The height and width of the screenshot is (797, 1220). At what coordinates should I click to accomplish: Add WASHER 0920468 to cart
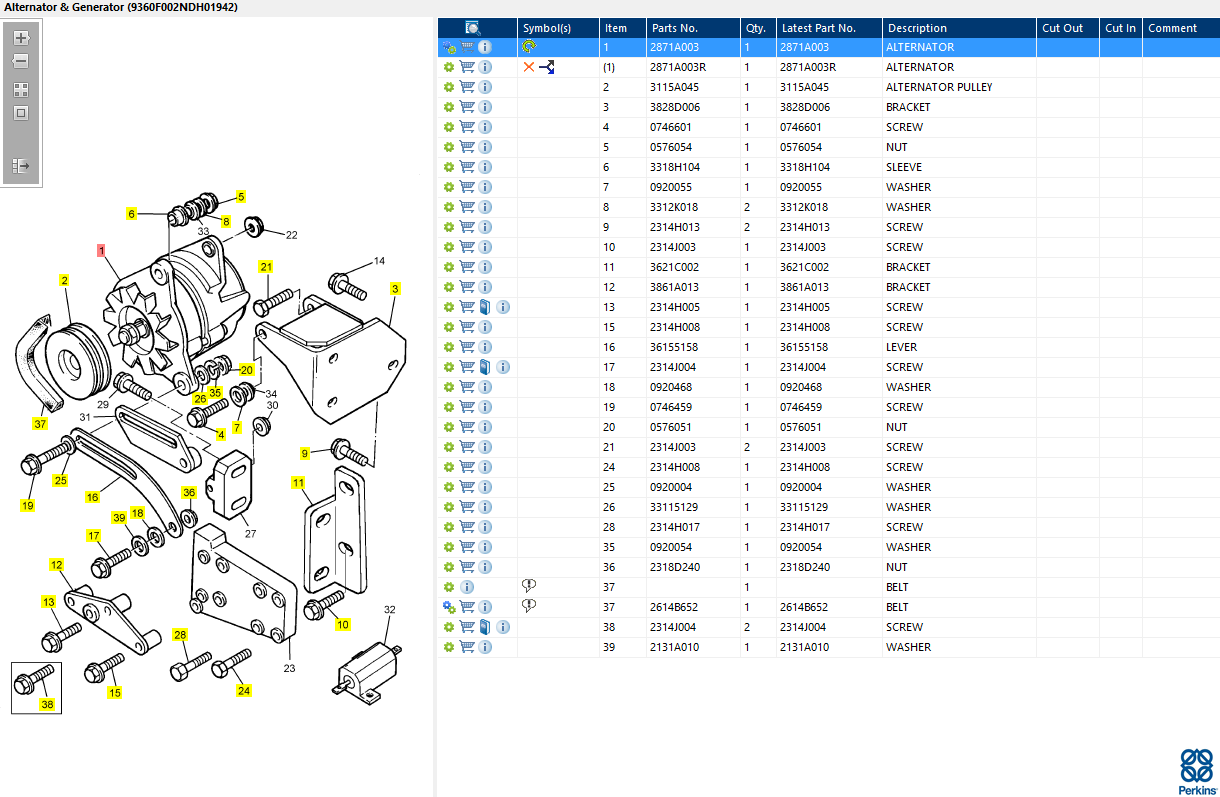467,387
